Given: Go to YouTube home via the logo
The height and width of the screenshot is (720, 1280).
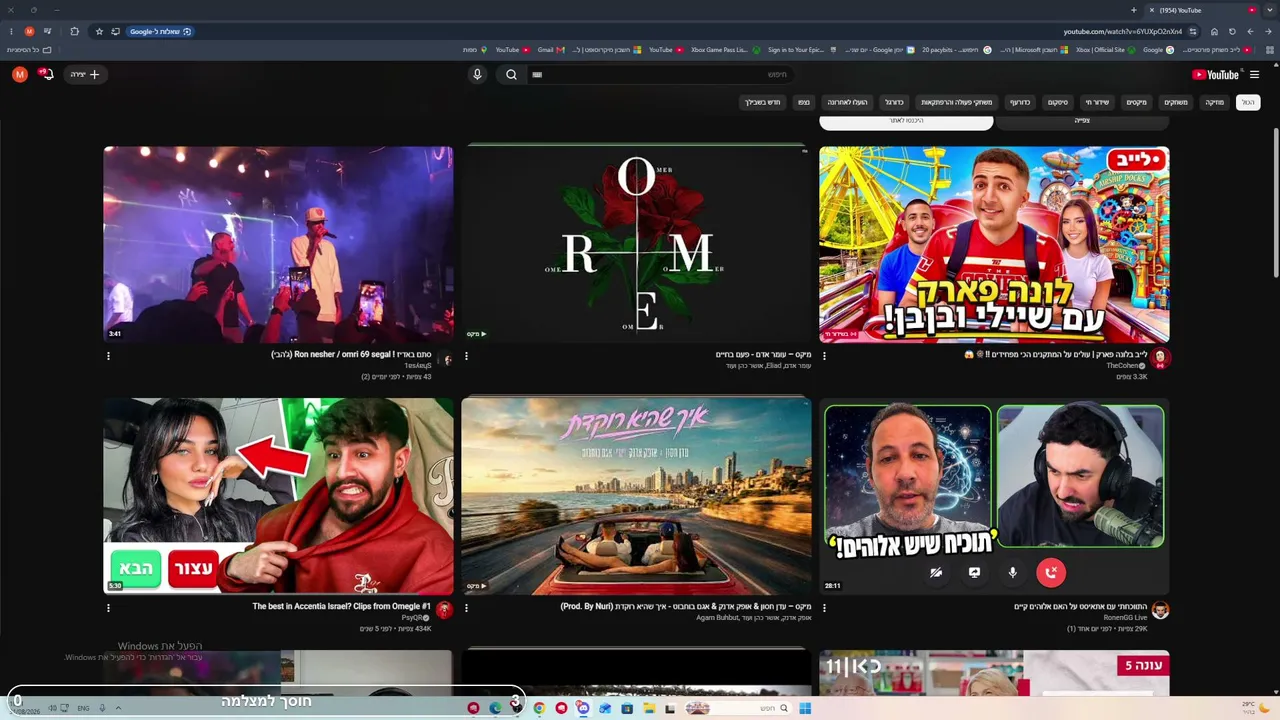Looking at the screenshot, I should 1215,74.
